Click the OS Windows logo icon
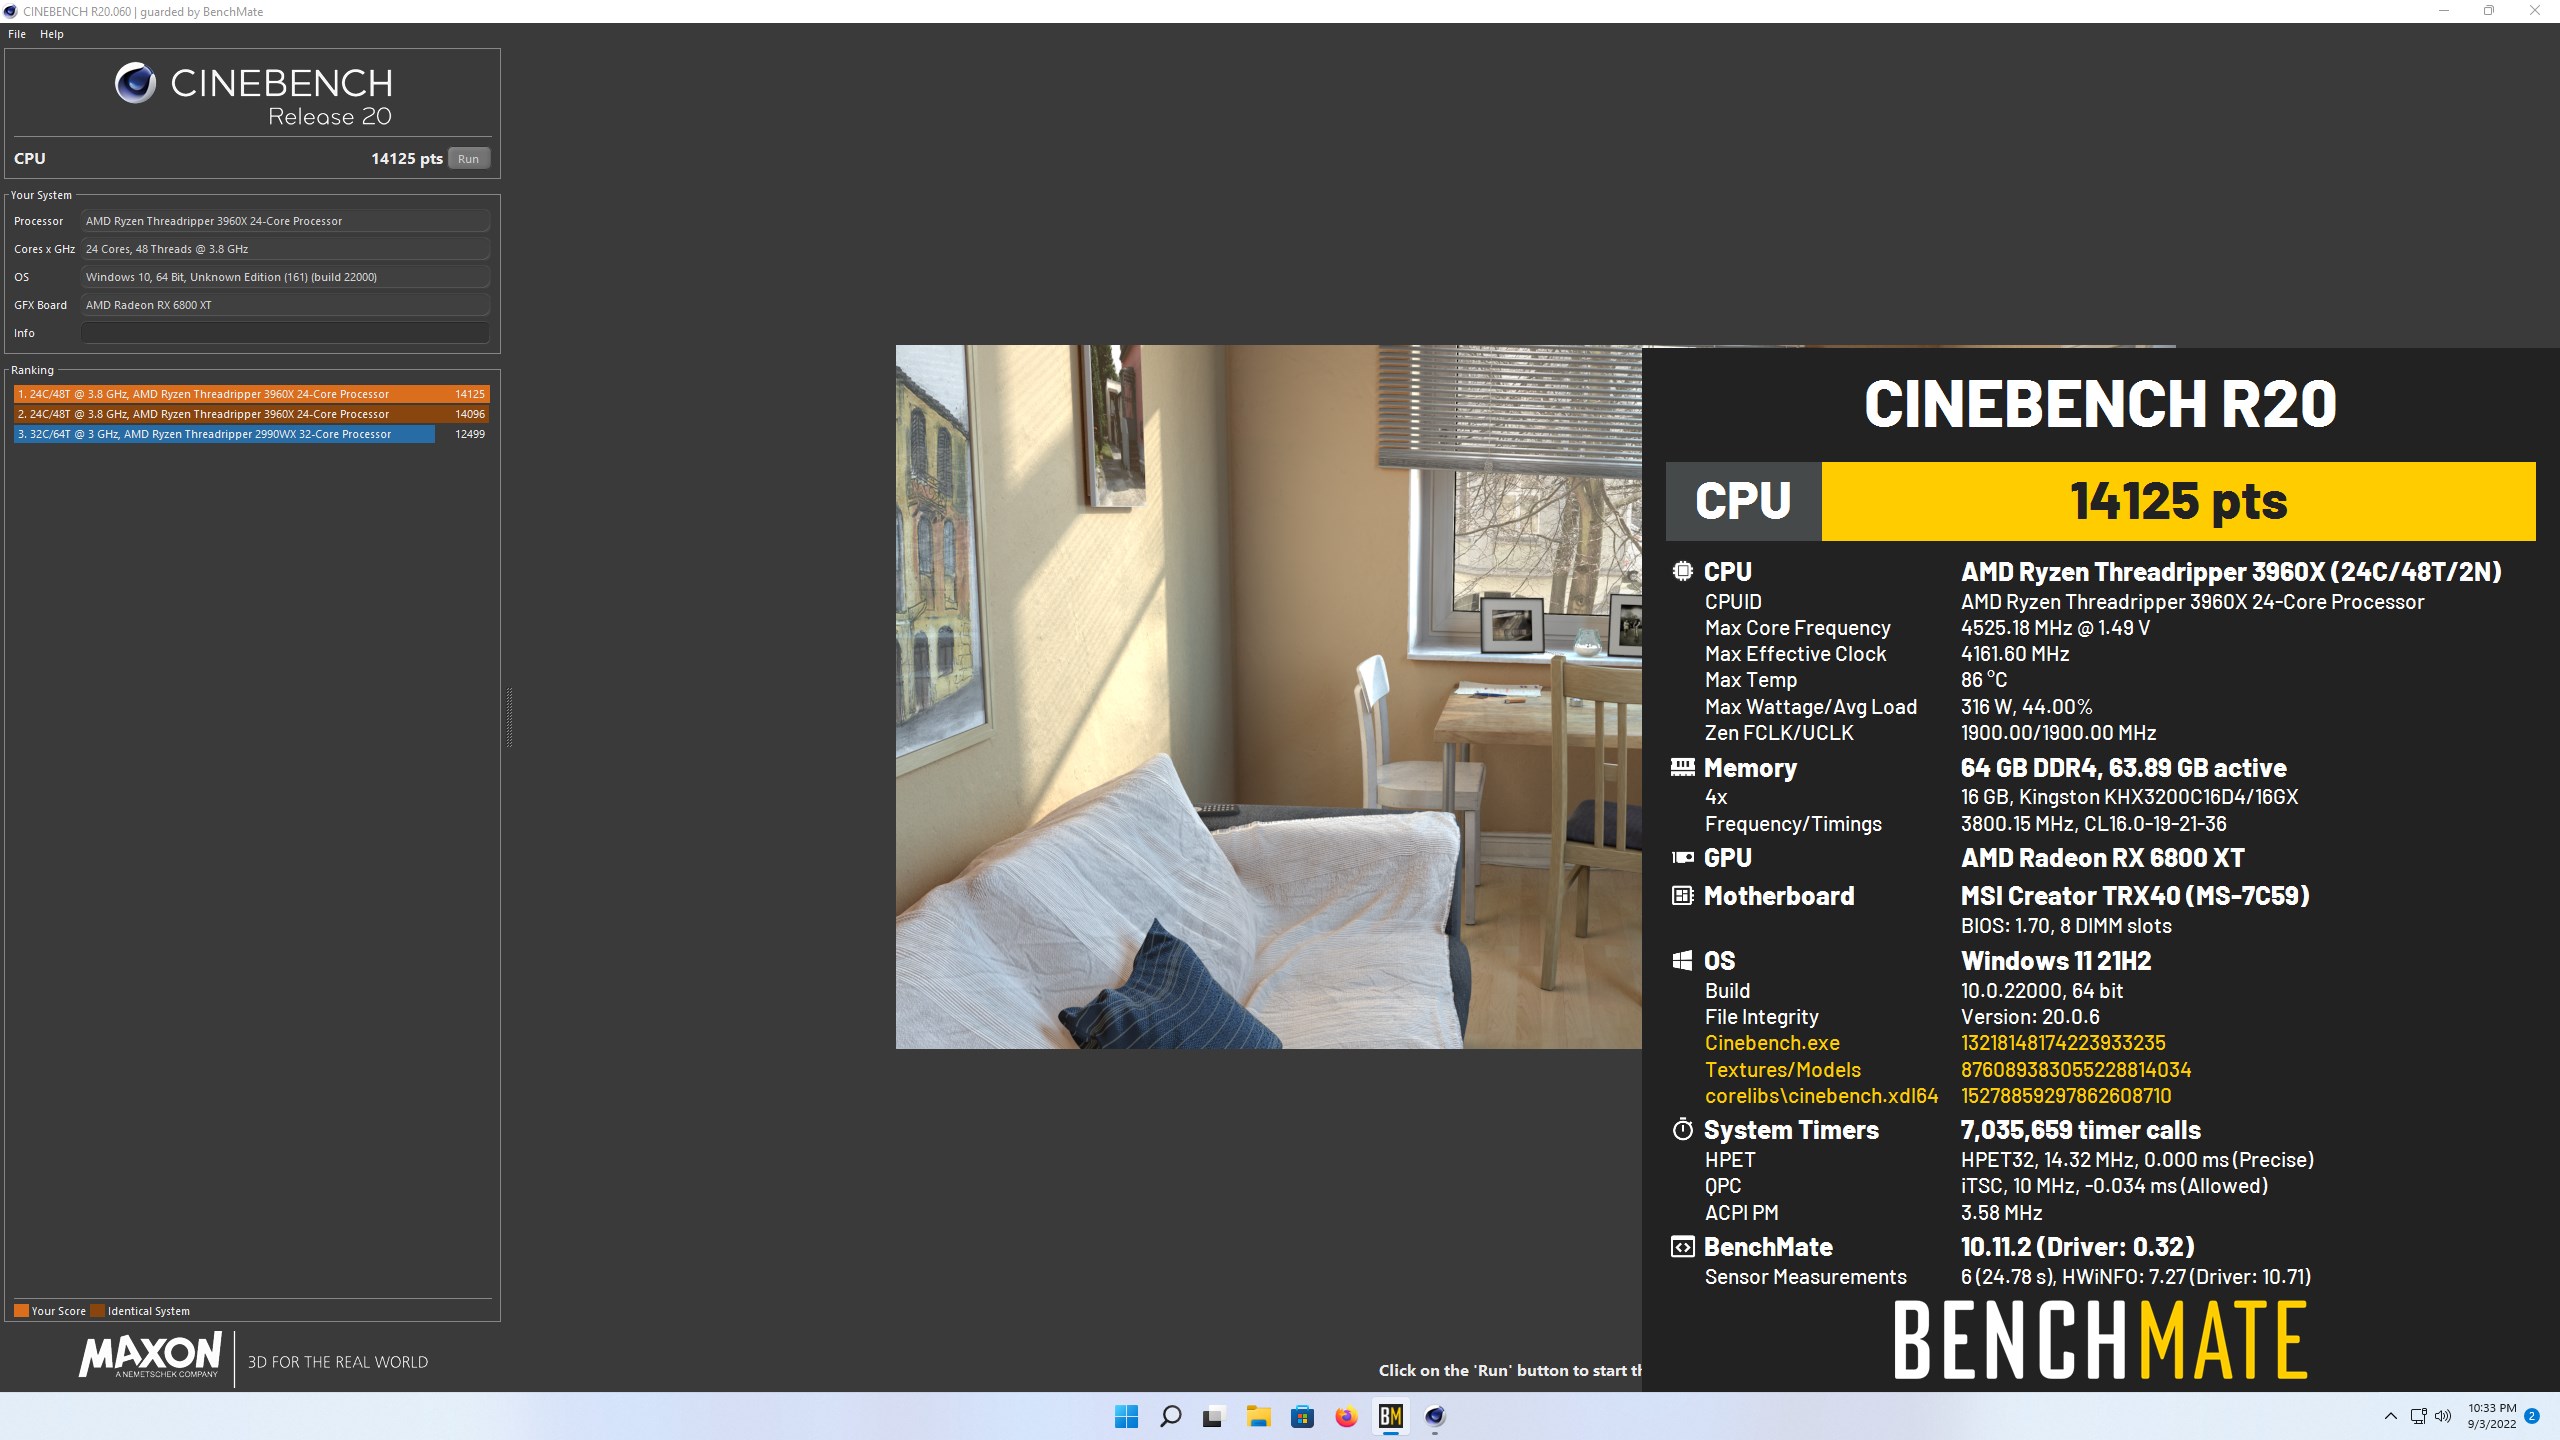Screen dimensions: 2560x1440 (x=1682, y=960)
